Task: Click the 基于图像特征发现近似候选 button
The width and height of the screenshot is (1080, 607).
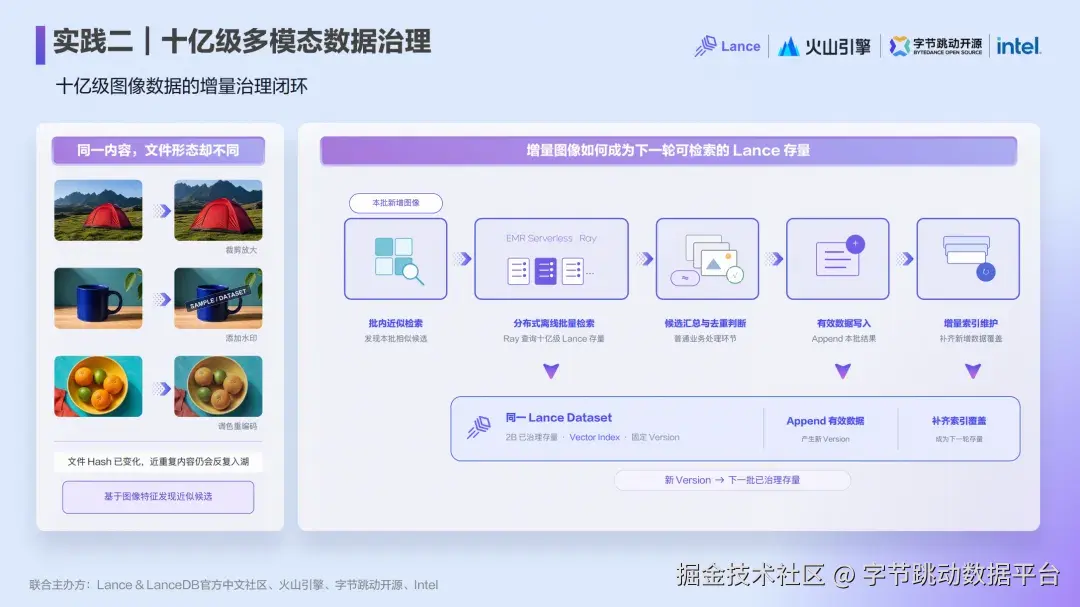Action: click(x=158, y=497)
